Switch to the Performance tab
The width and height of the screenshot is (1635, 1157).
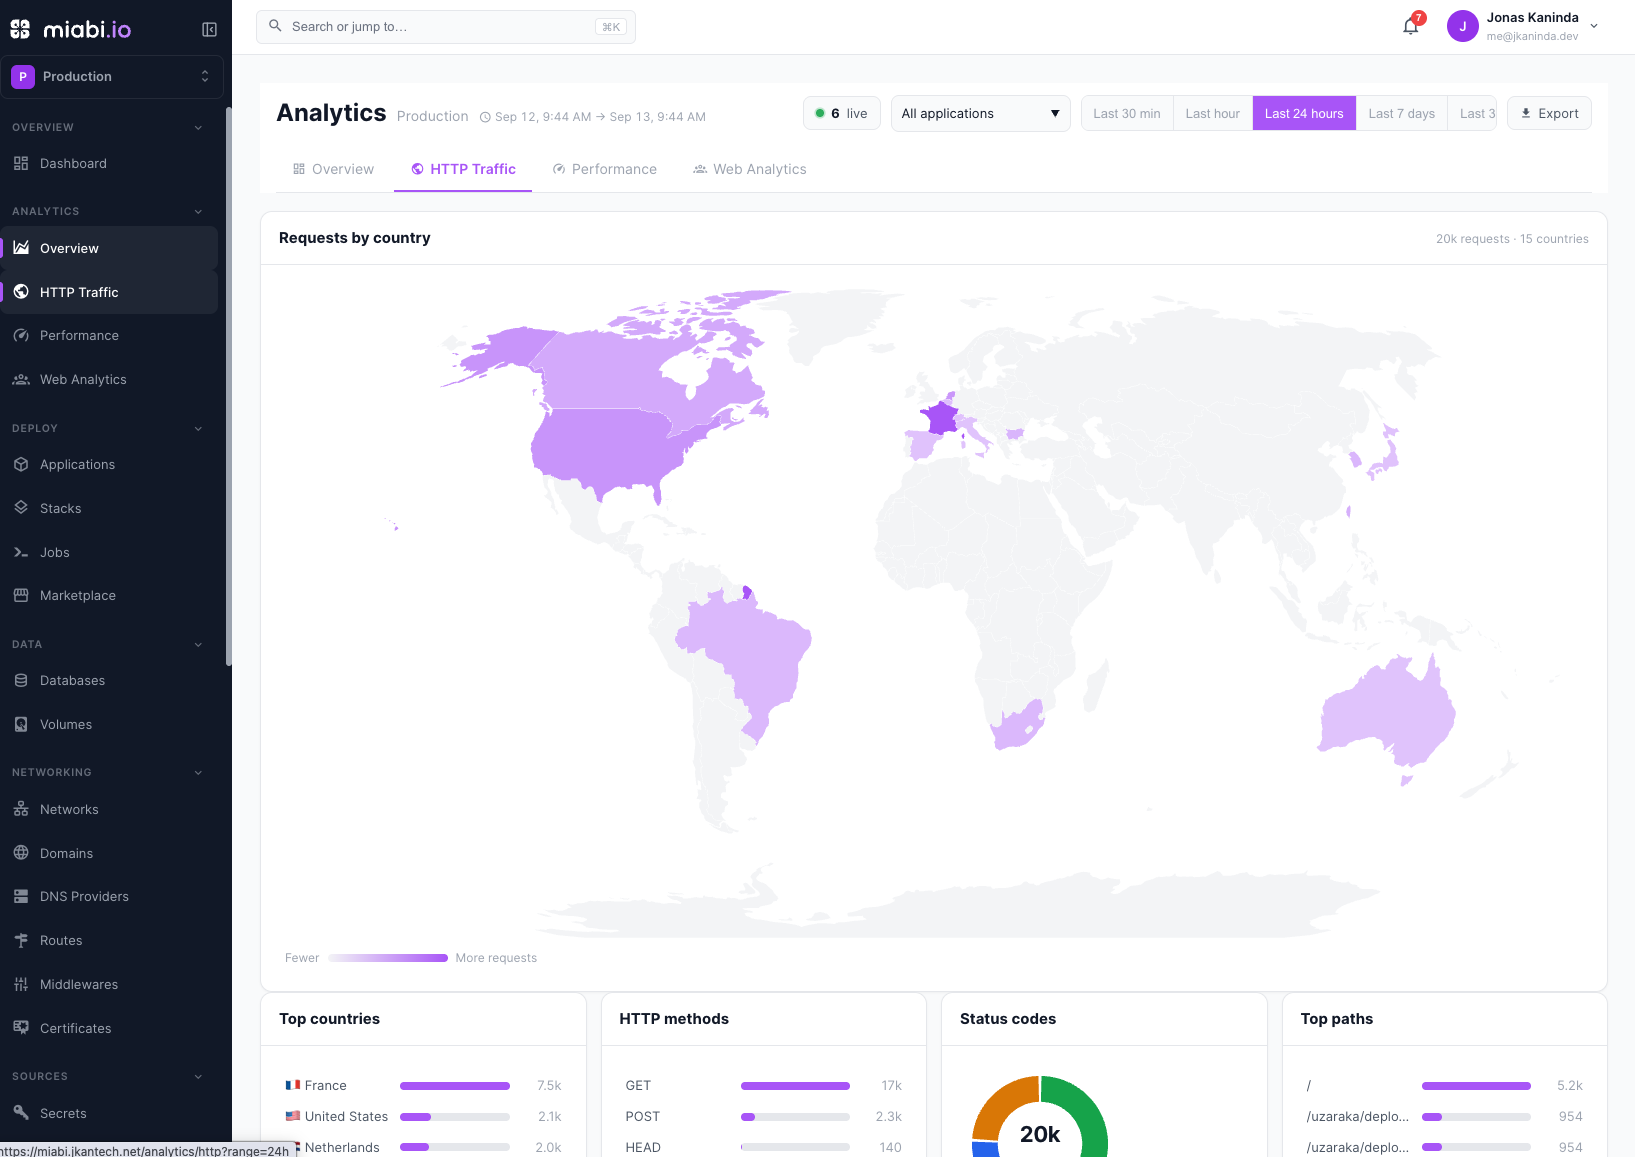(x=604, y=169)
